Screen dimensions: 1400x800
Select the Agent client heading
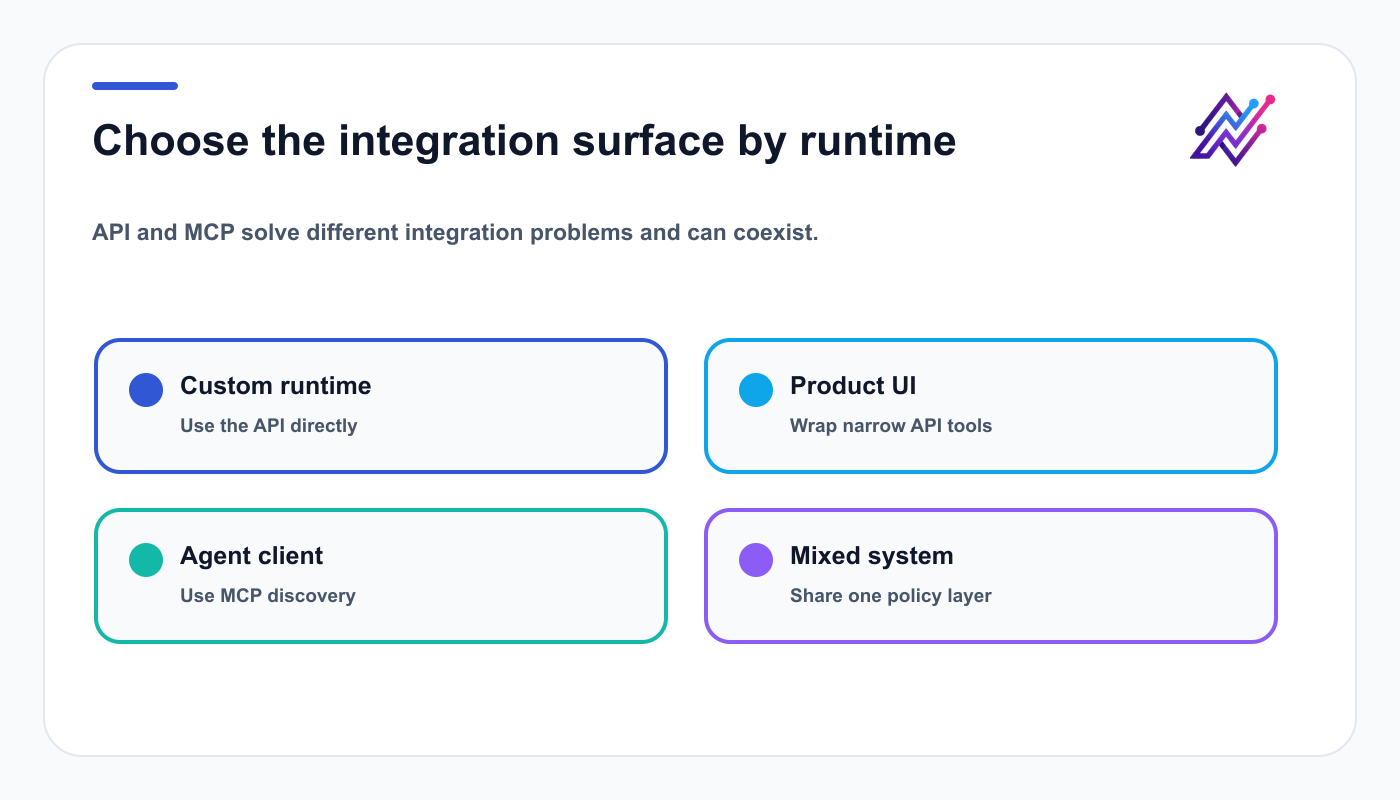pyautogui.click(x=252, y=556)
